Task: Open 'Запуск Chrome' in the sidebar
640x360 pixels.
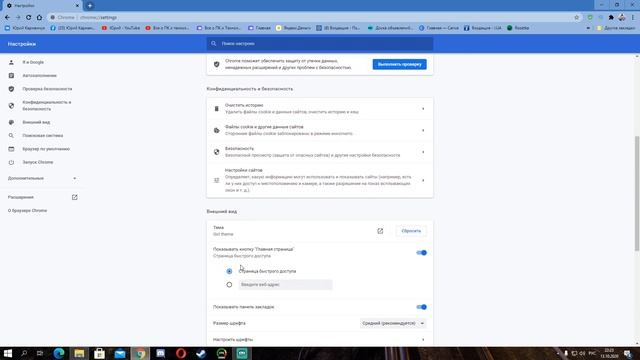Action: (x=38, y=162)
